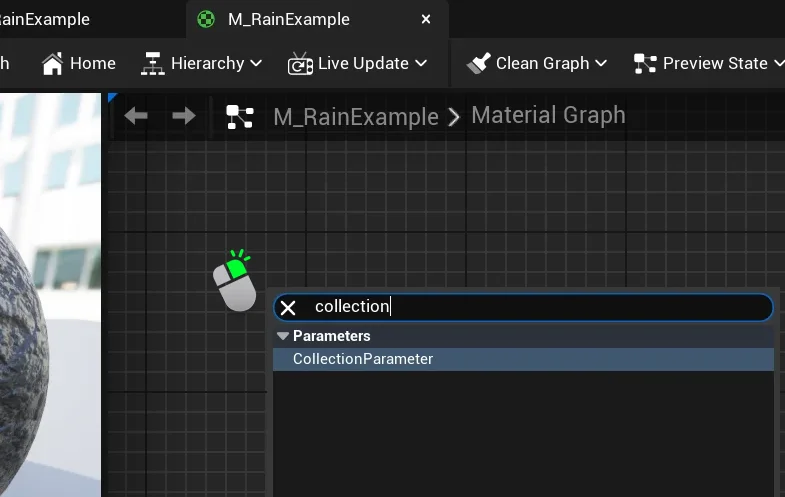Close the M_RainExample tab
The width and height of the screenshot is (785, 497).
[x=426, y=19]
